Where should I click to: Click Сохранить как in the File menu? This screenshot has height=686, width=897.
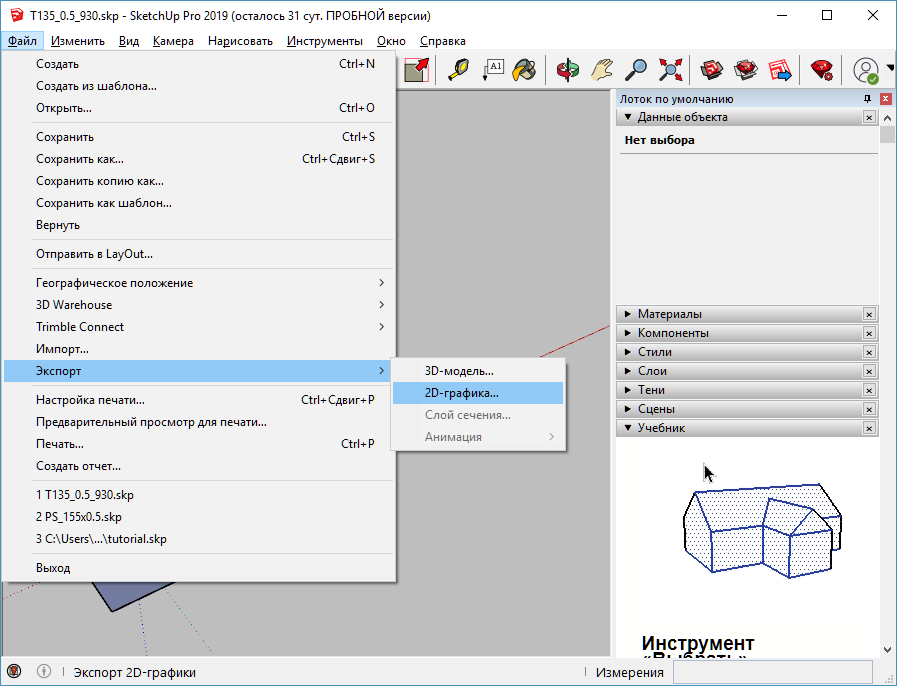click(80, 159)
